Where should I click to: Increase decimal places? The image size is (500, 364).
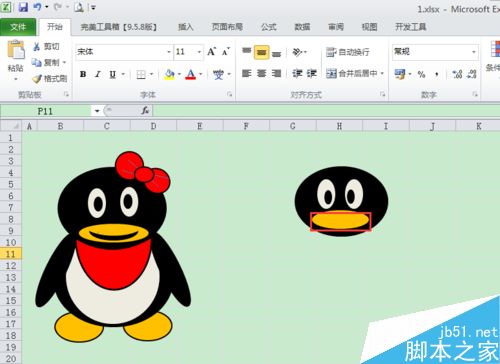pyautogui.click(x=457, y=74)
